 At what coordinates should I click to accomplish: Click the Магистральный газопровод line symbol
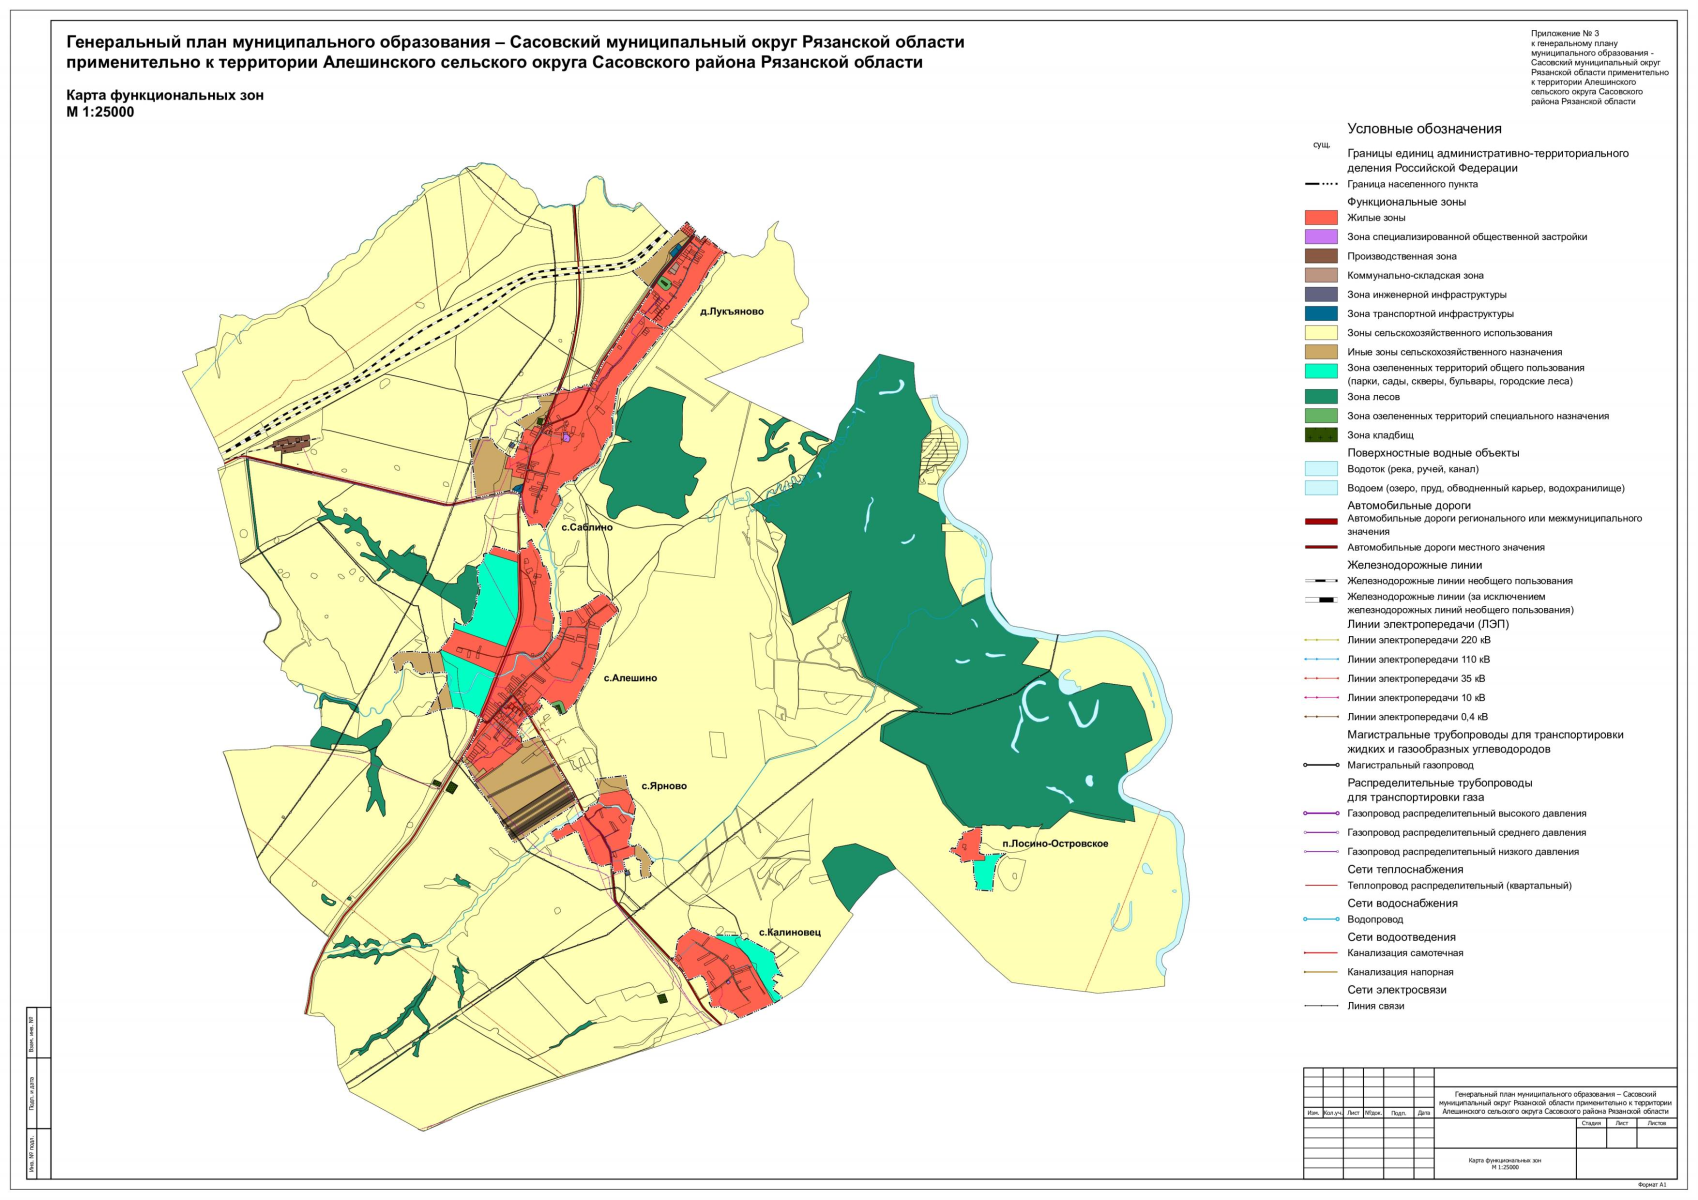(x=1320, y=765)
